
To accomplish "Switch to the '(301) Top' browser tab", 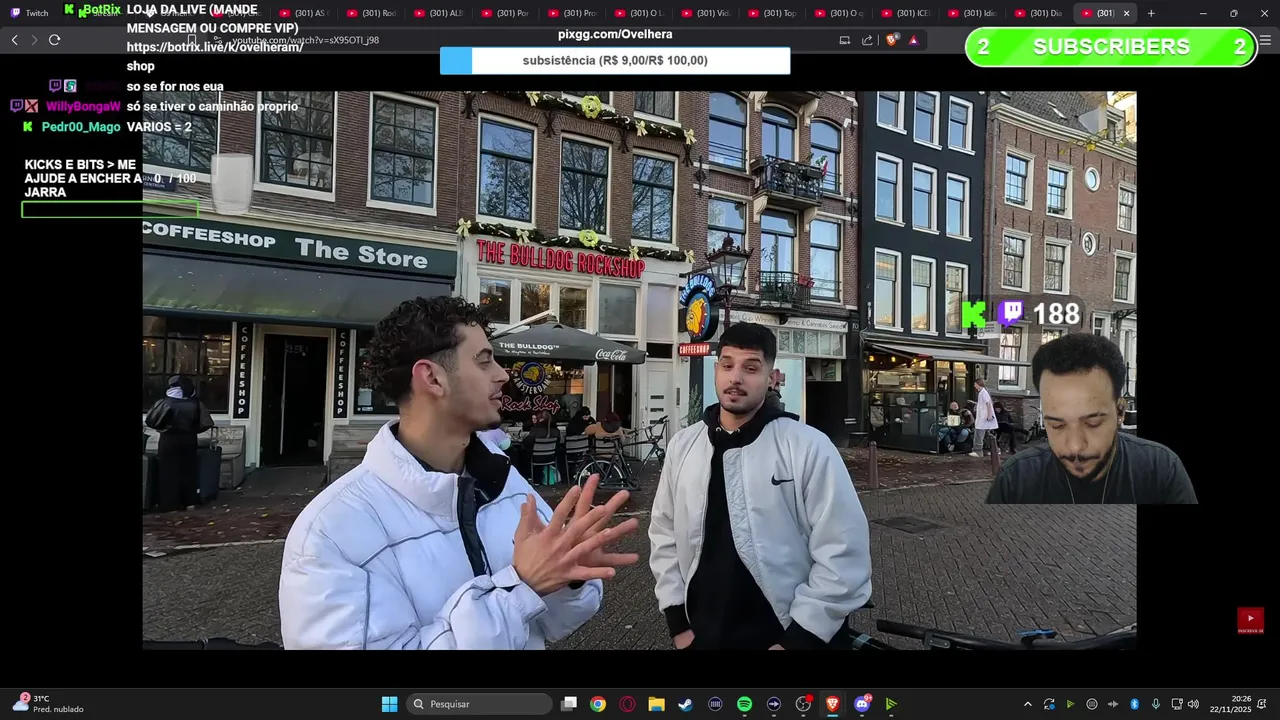I will 773,13.
